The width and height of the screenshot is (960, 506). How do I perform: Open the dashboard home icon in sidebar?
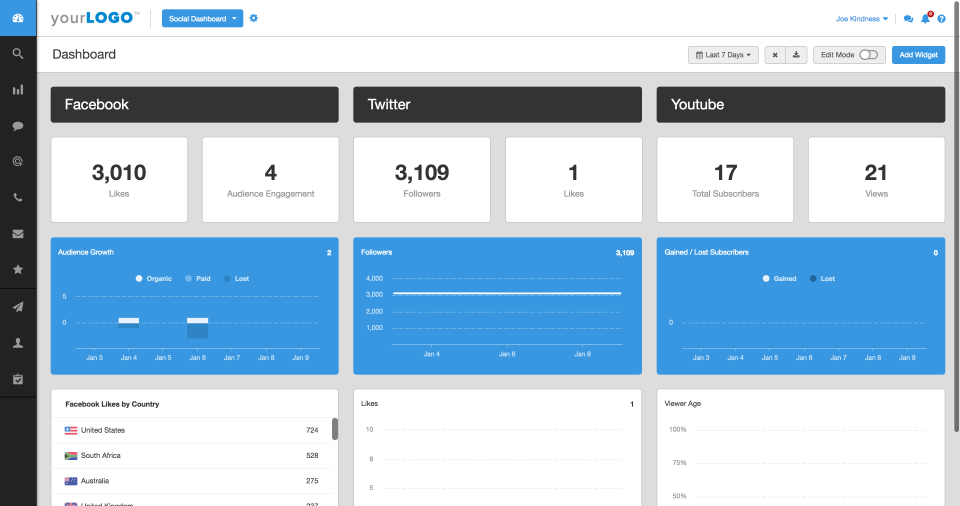(18, 18)
